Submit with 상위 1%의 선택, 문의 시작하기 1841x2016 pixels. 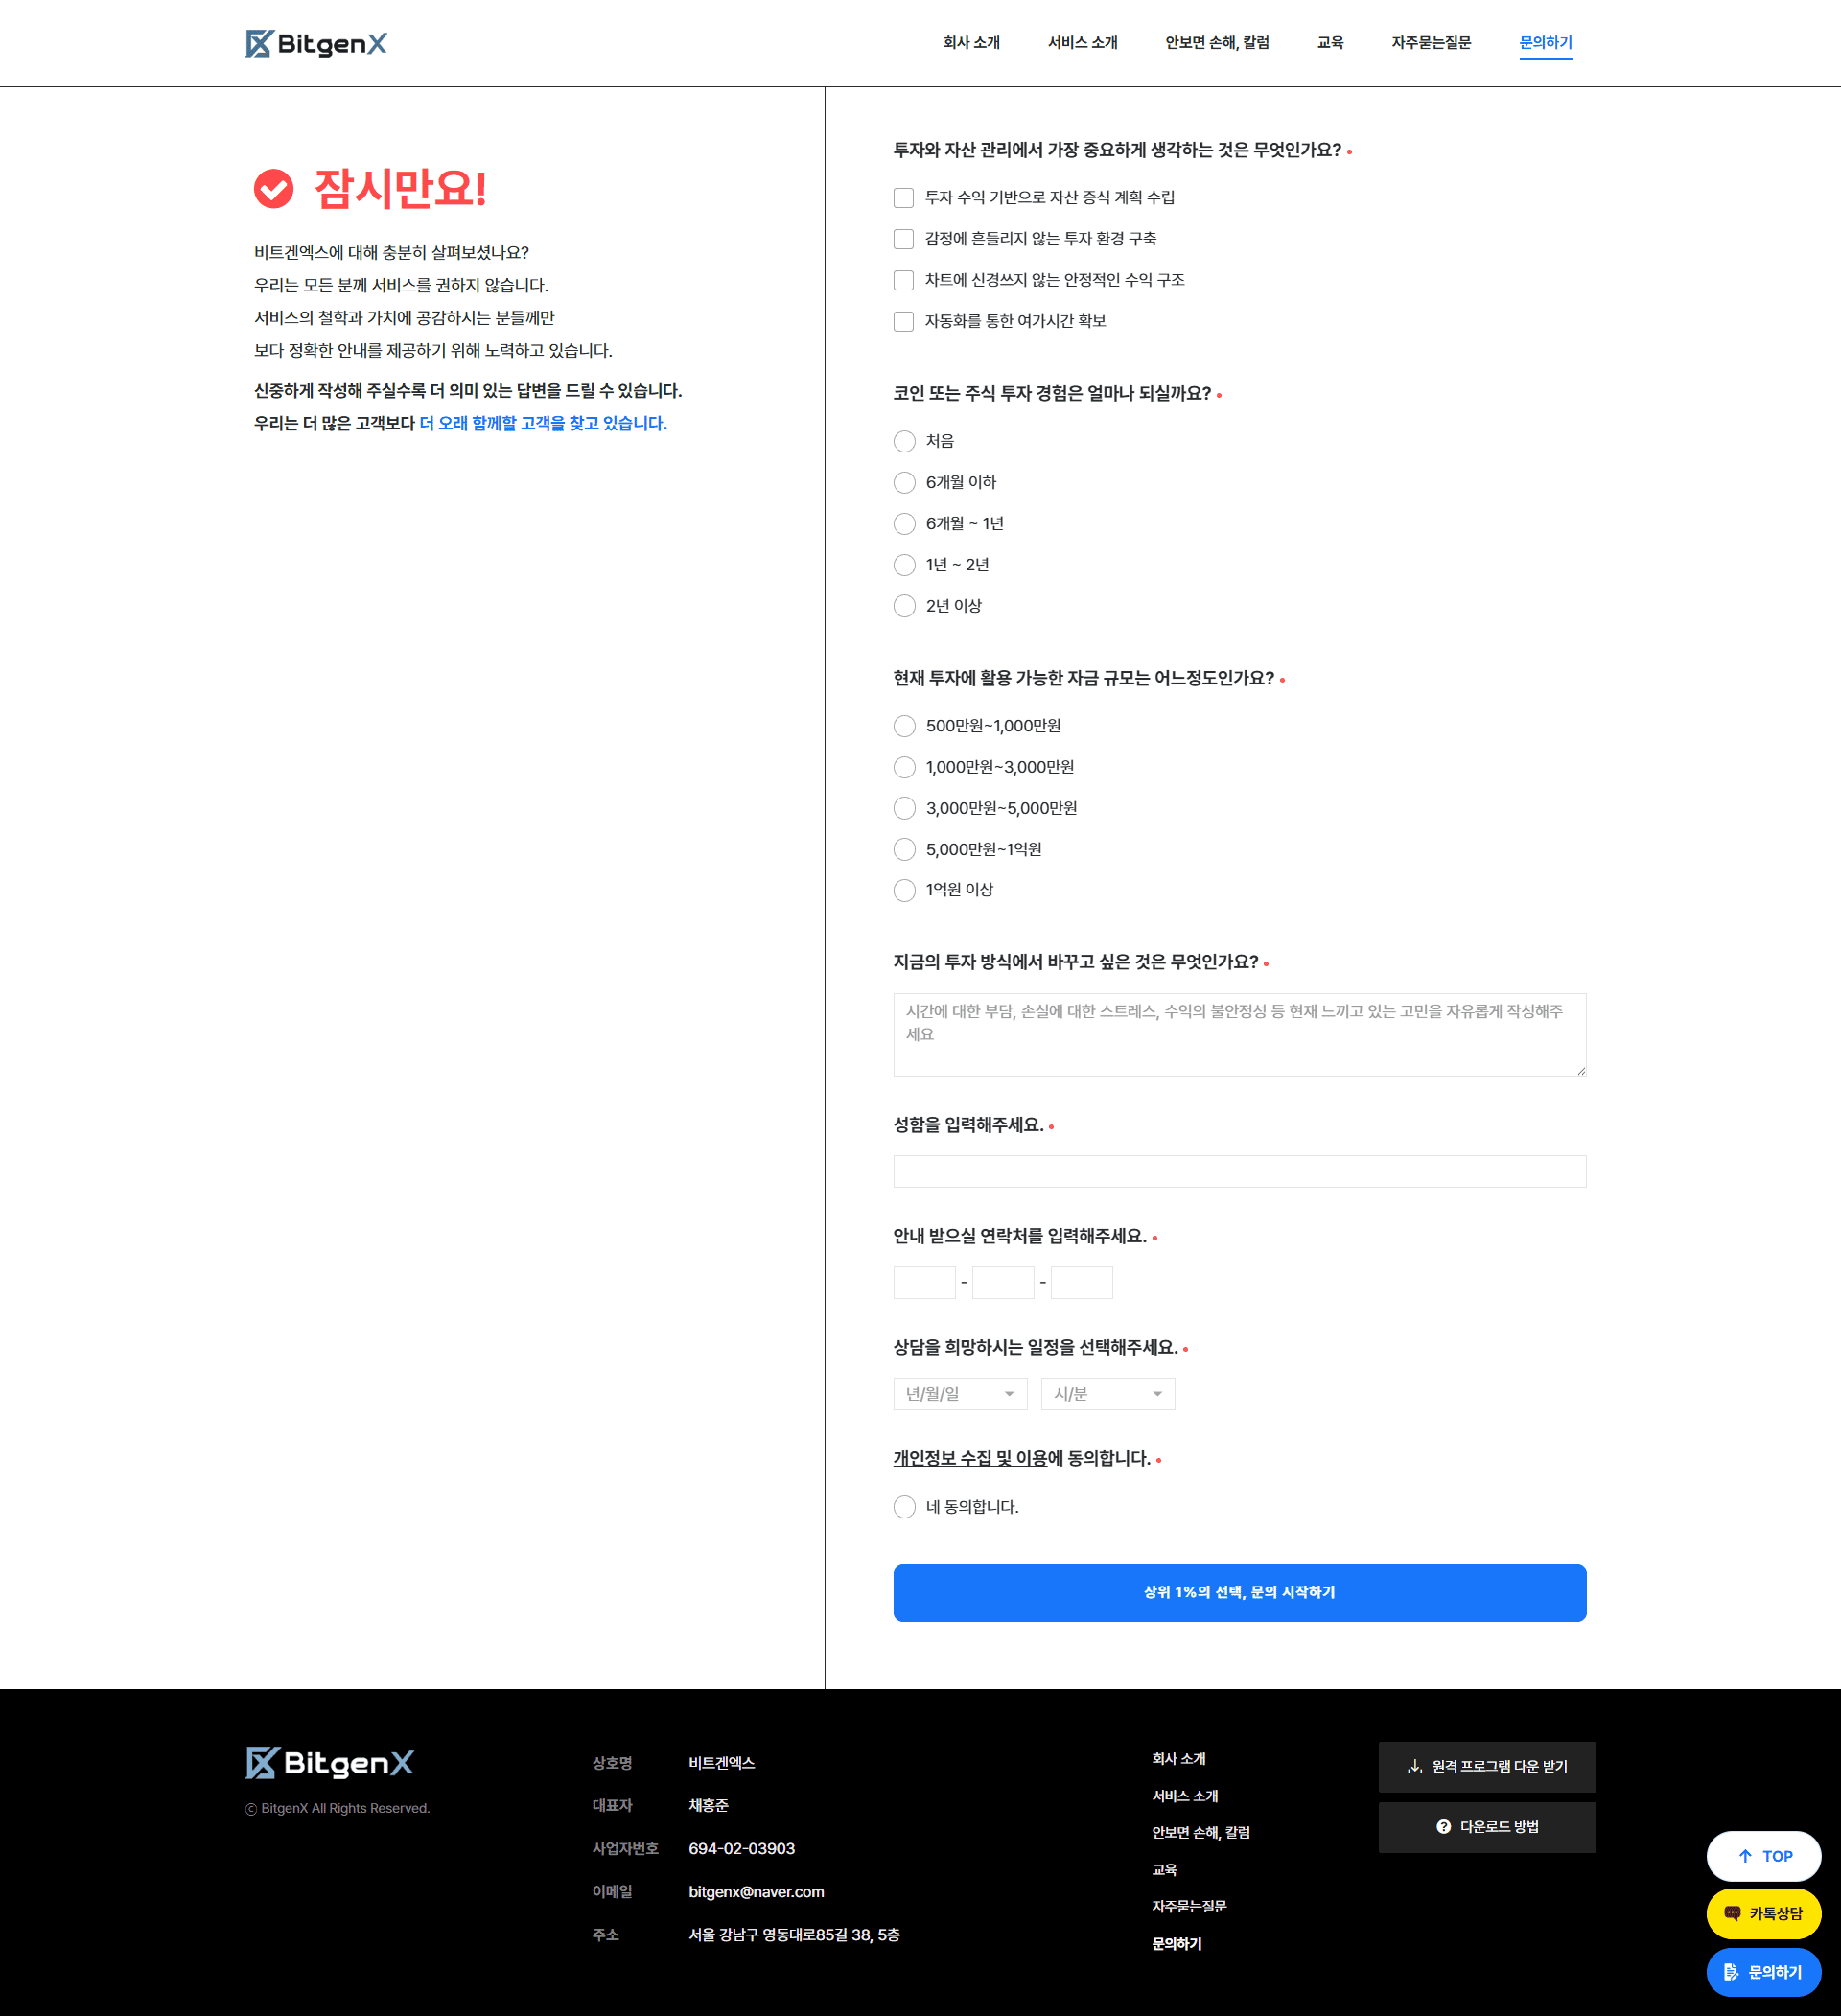[x=1239, y=1593]
